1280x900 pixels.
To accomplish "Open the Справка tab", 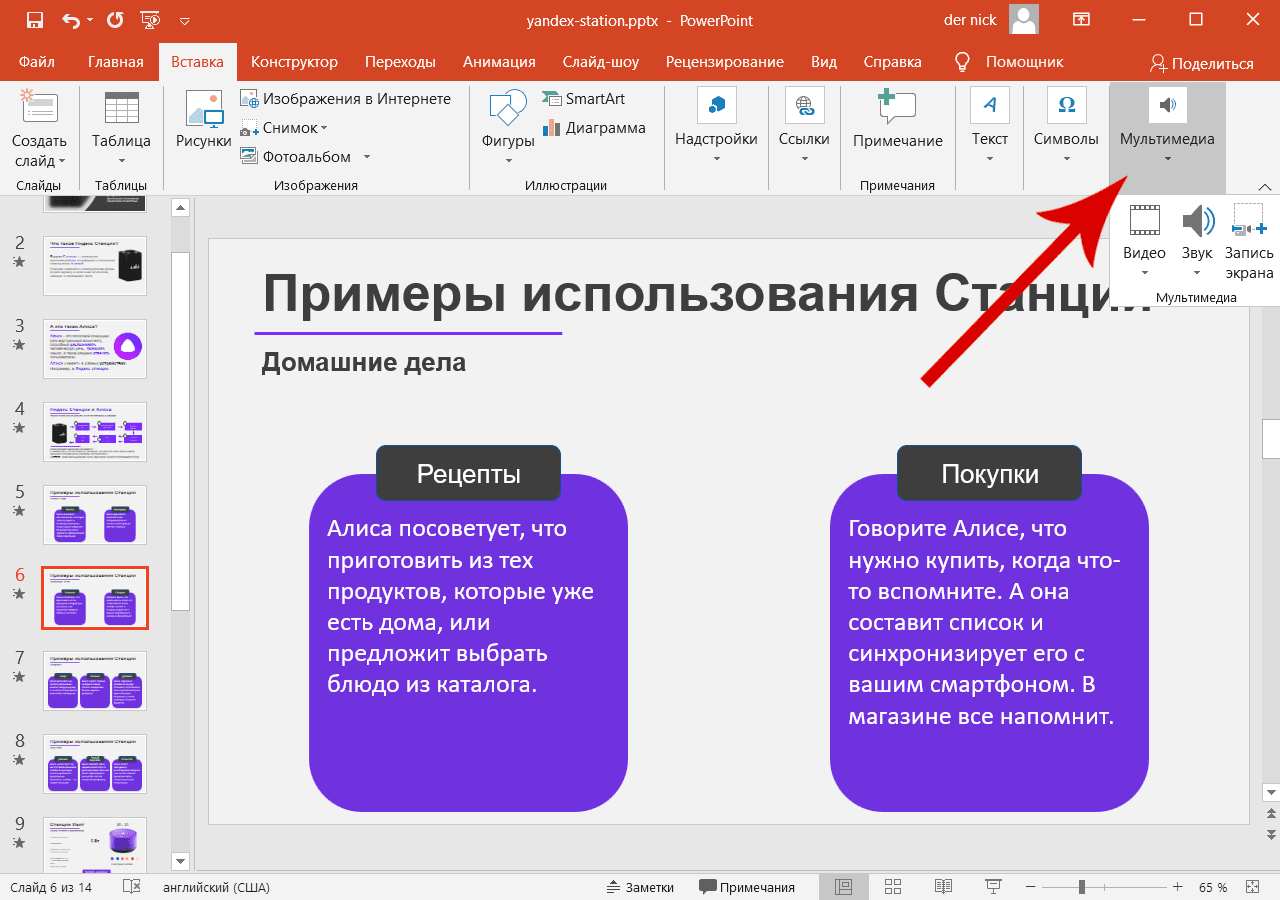I will [x=893, y=62].
